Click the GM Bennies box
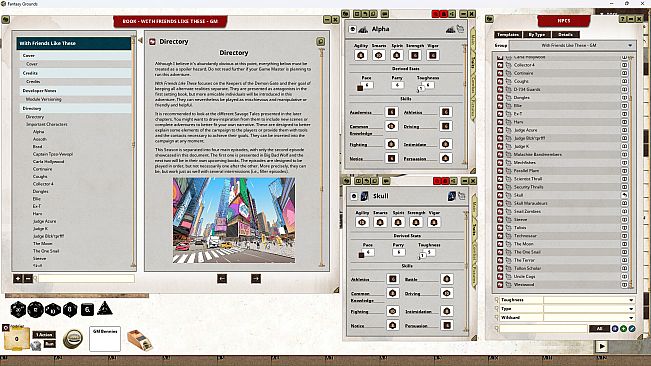 pos(105,339)
